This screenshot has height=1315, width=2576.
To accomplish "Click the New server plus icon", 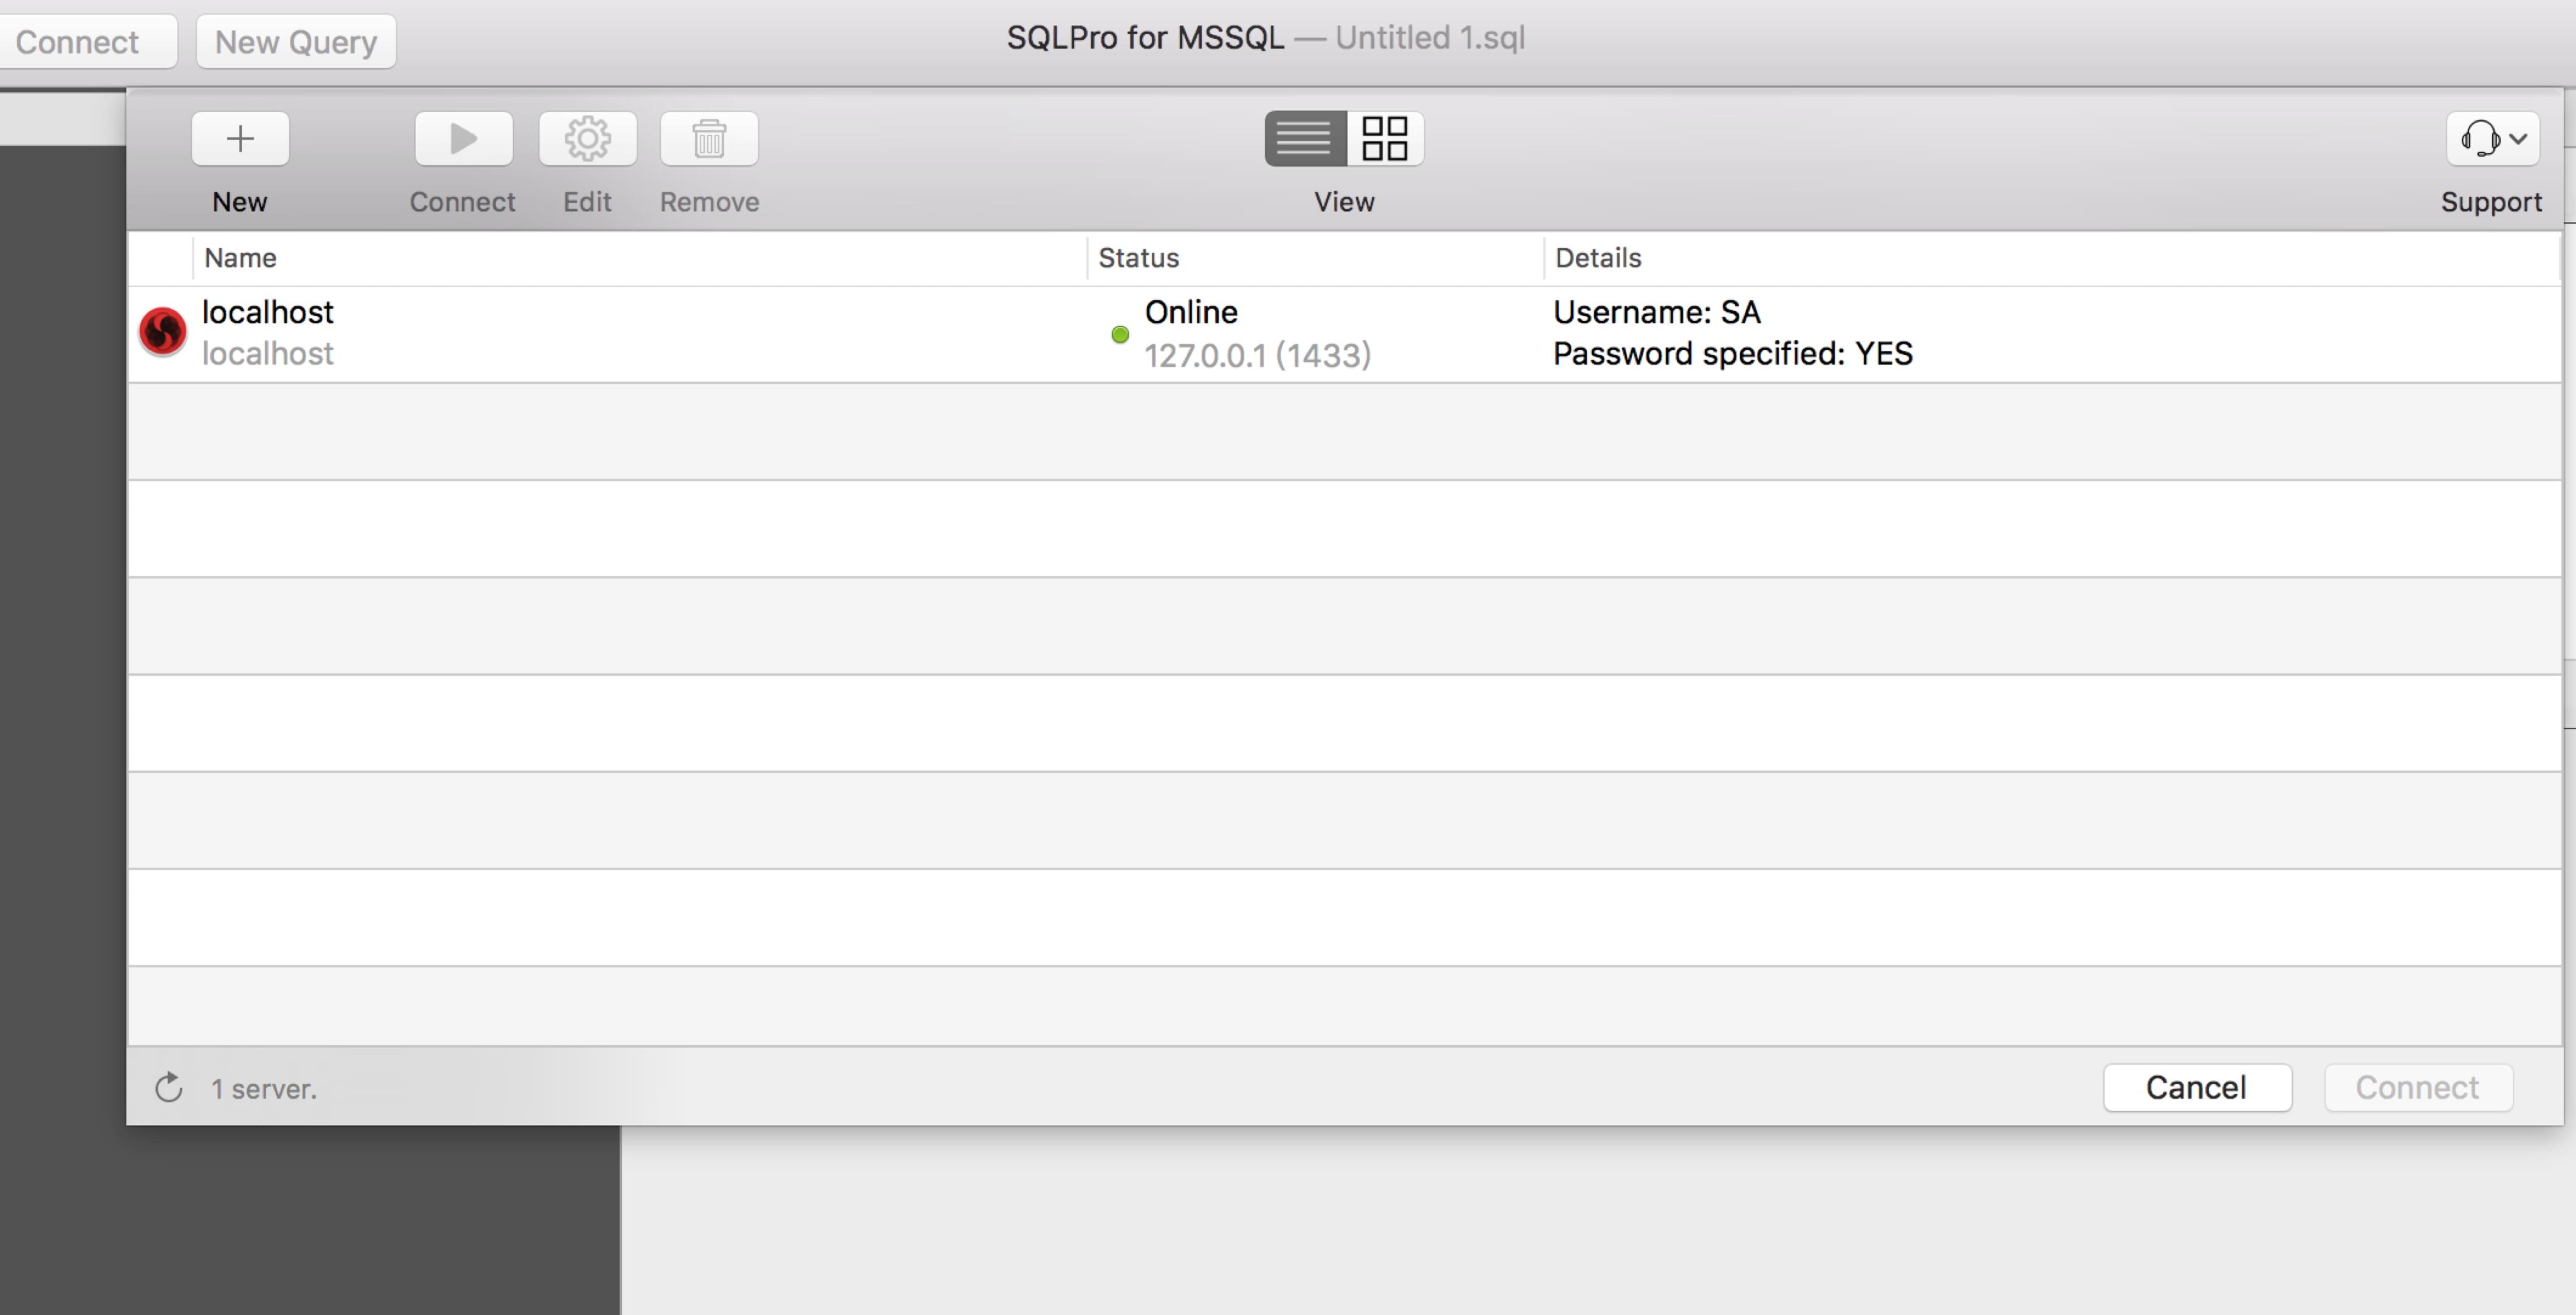I will point(240,138).
